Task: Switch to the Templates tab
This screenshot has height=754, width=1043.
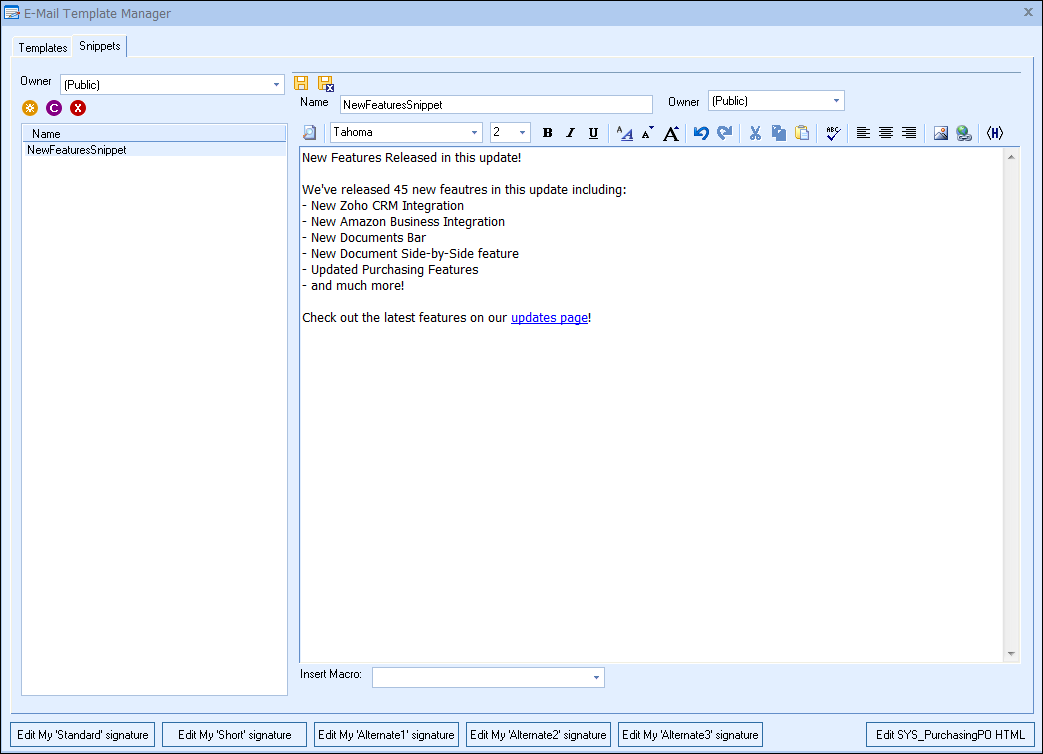Action: 43,48
